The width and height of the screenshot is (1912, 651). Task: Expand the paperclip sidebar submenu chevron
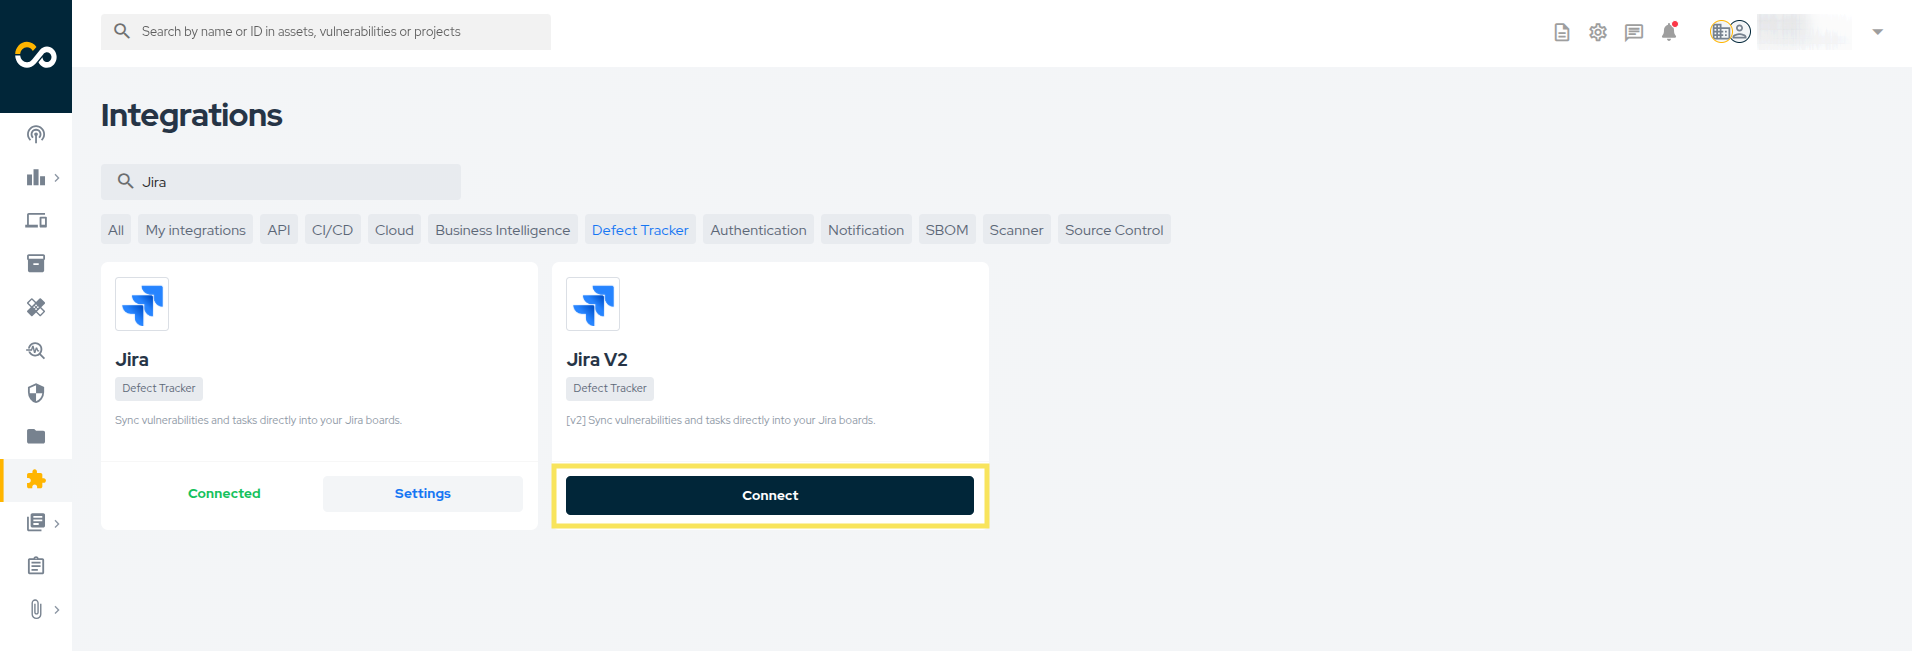57,609
